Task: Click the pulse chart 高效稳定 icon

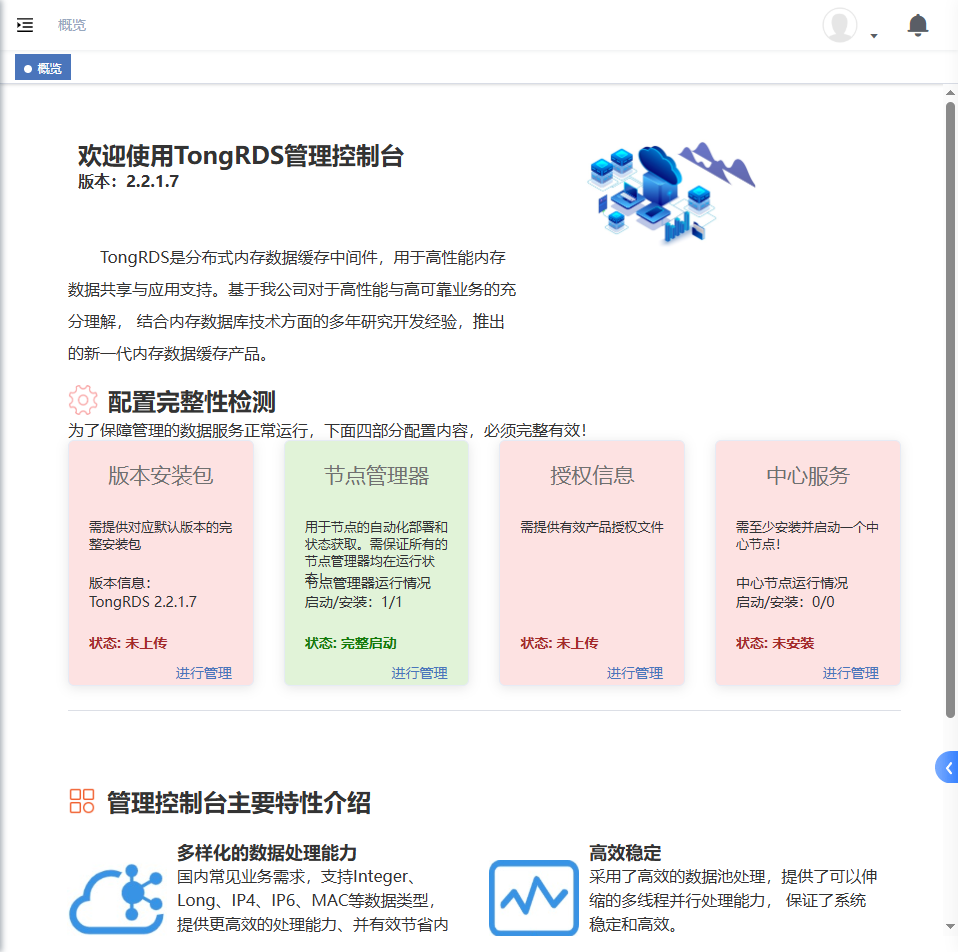Action: 533,898
